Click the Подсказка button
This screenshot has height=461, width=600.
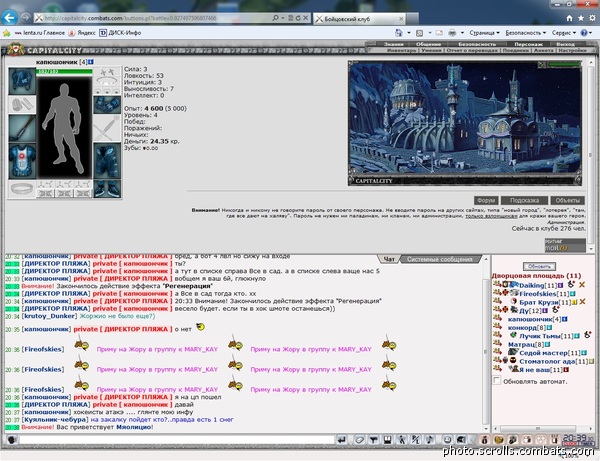[524, 200]
